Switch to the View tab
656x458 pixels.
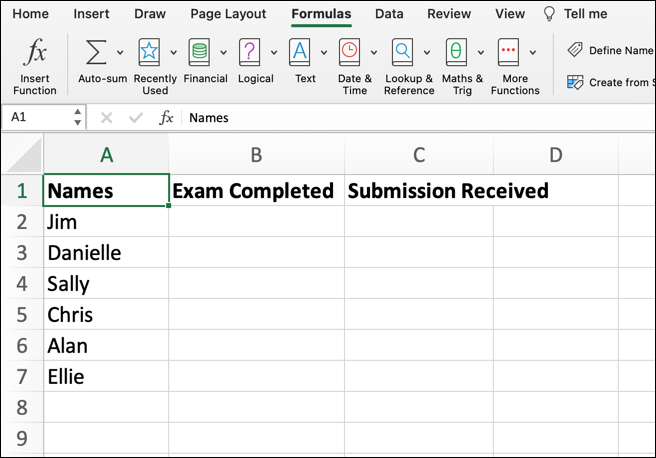(510, 14)
